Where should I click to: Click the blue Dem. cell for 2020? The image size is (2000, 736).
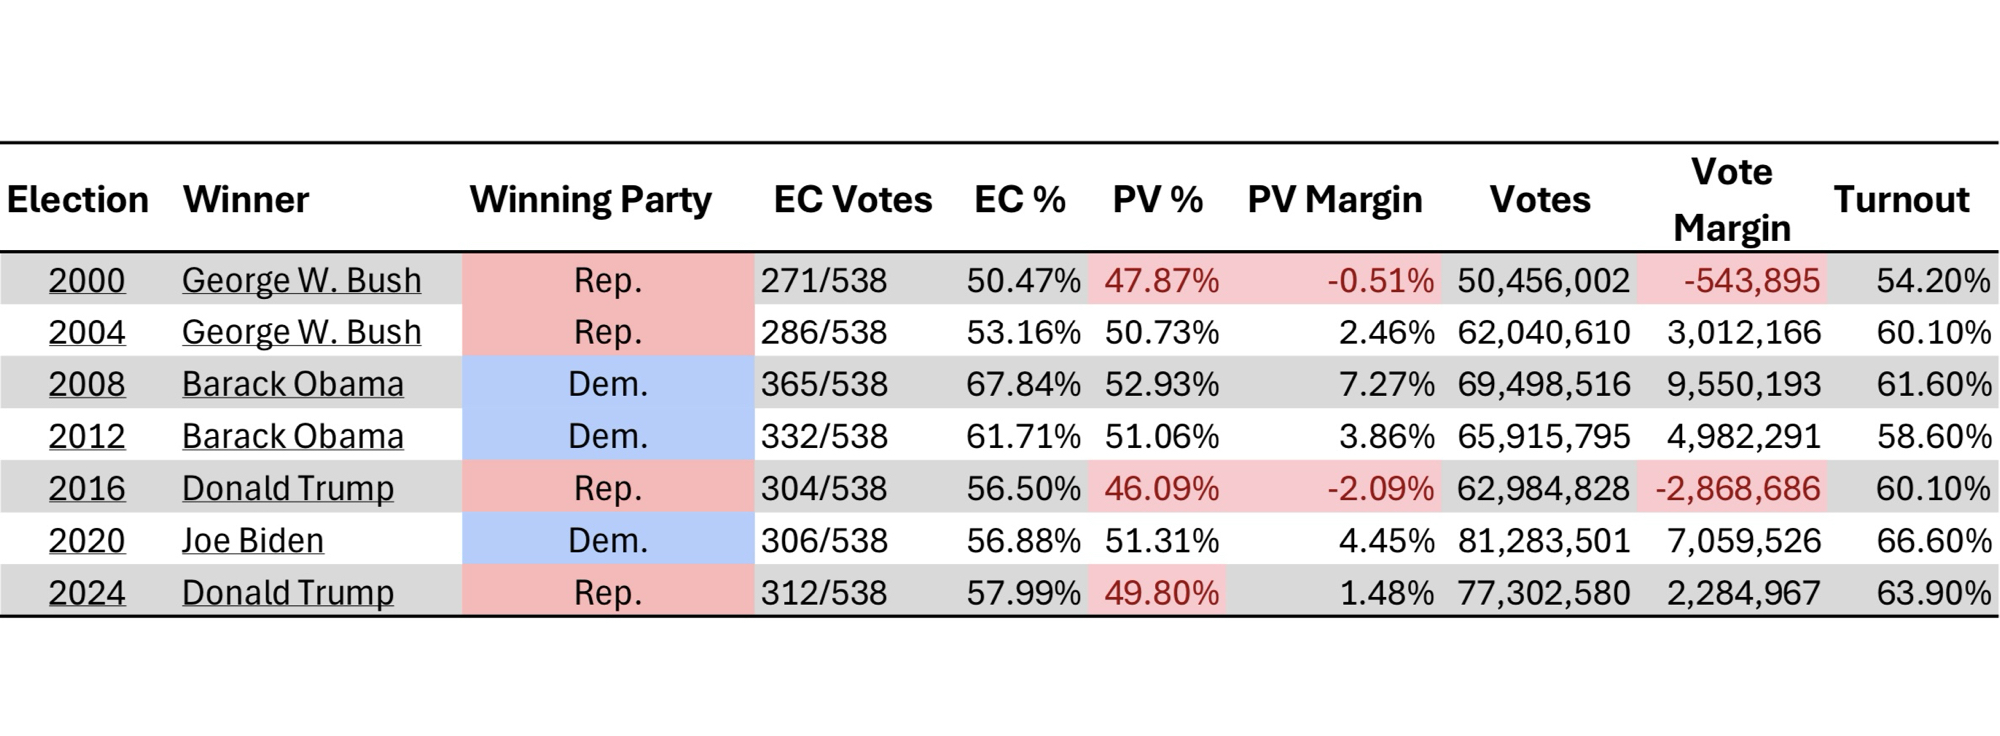click(608, 540)
